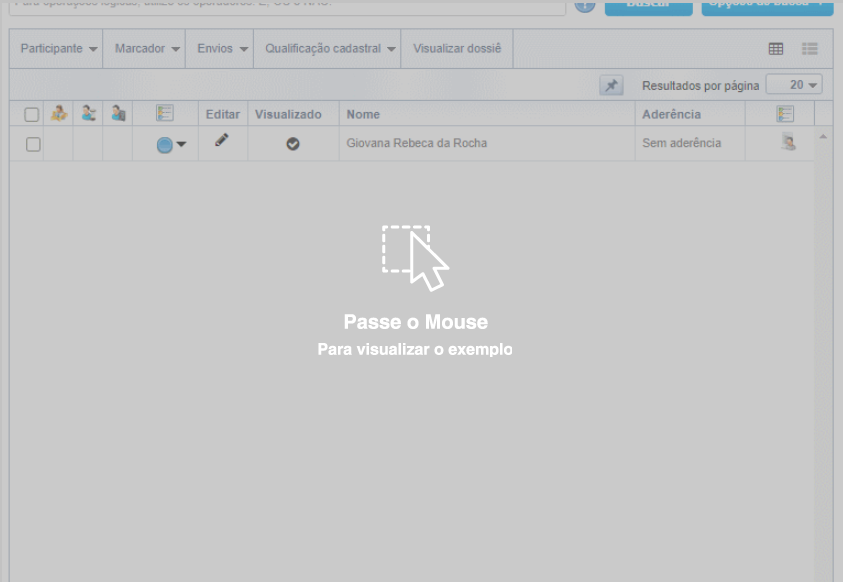Check the box for Giovana Rebeca da Rocha

(x=33, y=144)
